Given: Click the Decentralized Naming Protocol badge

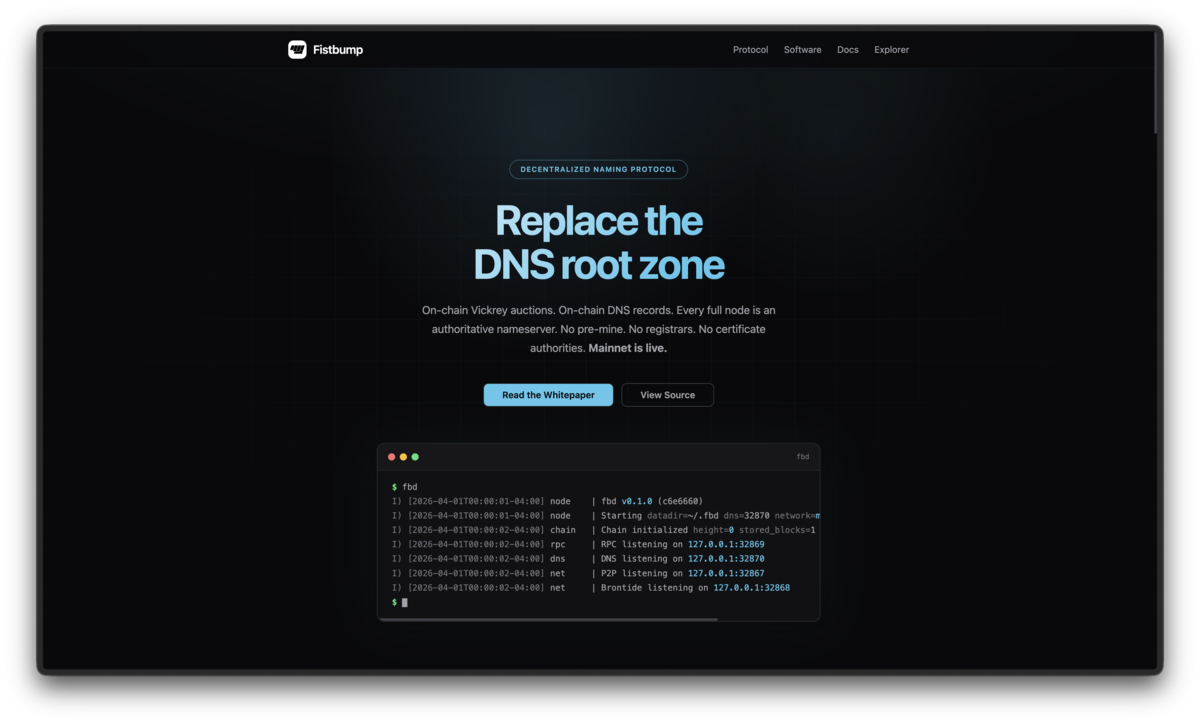Looking at the screenshot, I should 598,170.
